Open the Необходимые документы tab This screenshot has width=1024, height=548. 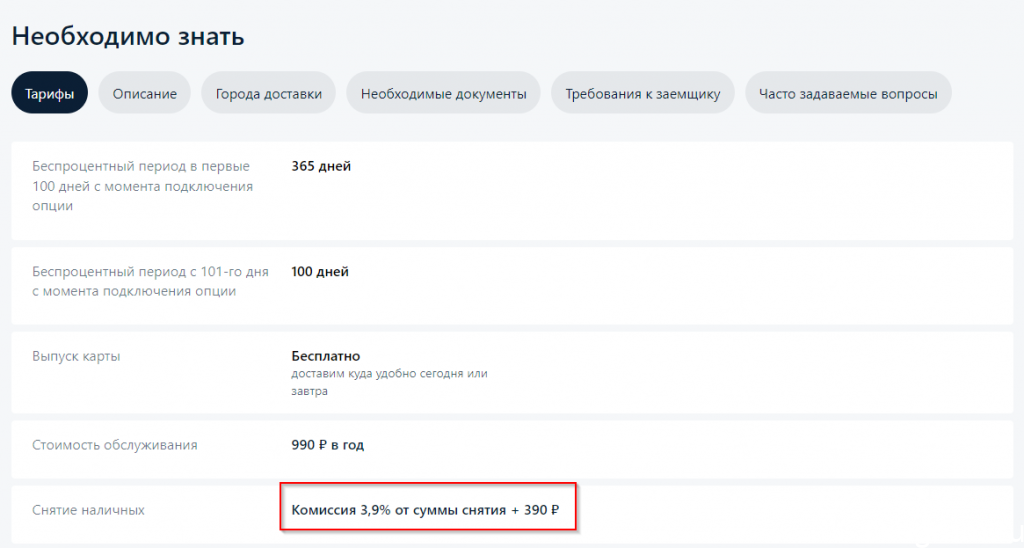(x=443, y=93)
